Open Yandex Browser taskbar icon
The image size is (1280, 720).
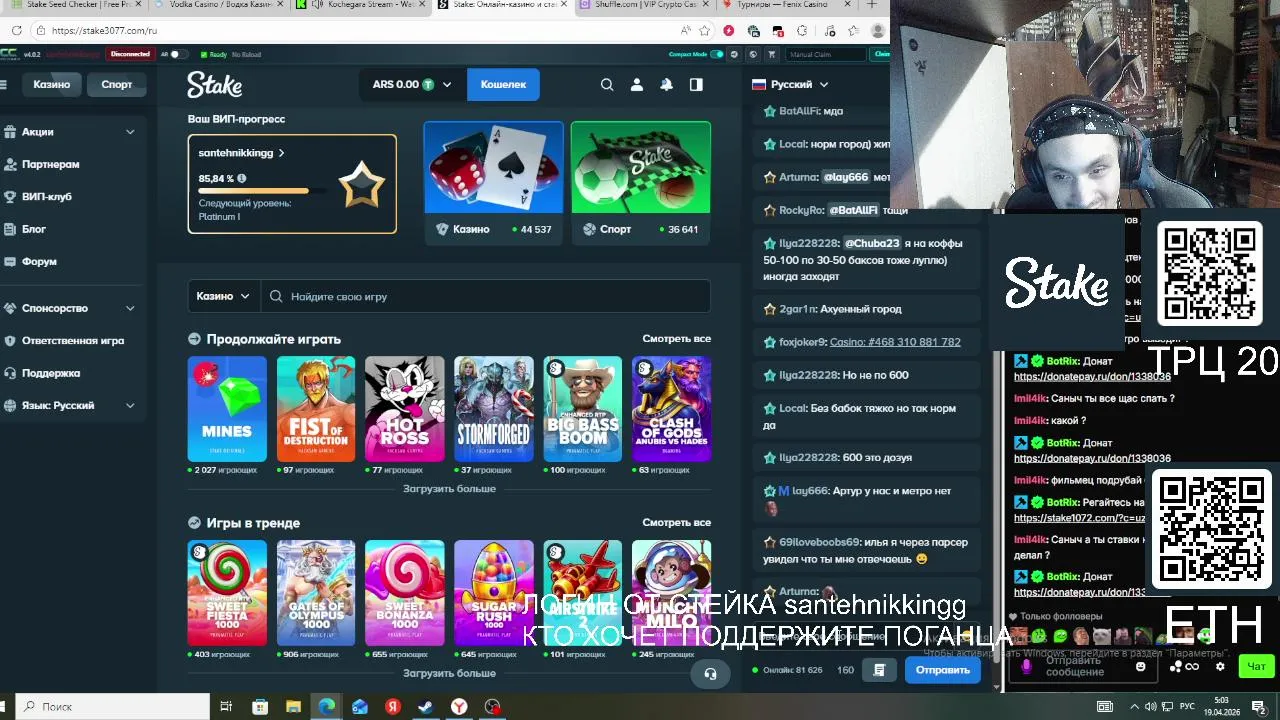(x=459, y=707)
